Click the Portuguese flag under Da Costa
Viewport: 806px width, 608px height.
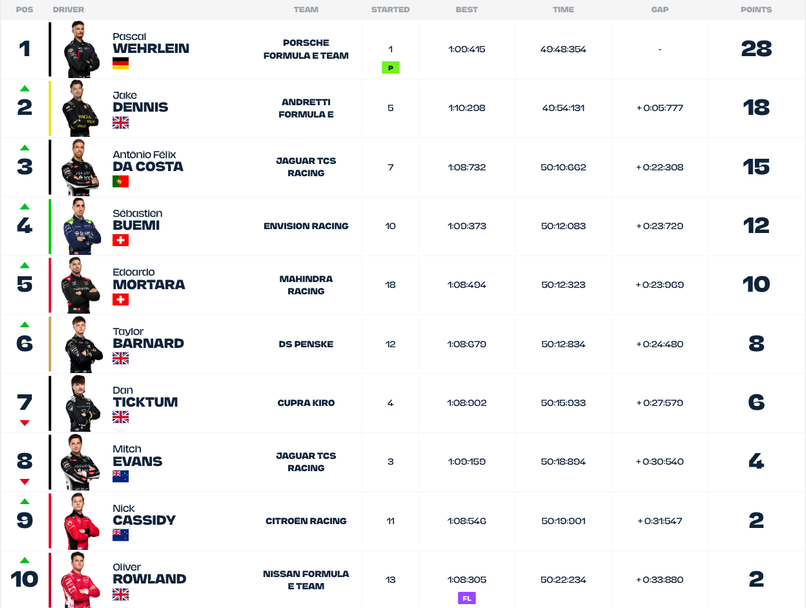pos(121,181)
